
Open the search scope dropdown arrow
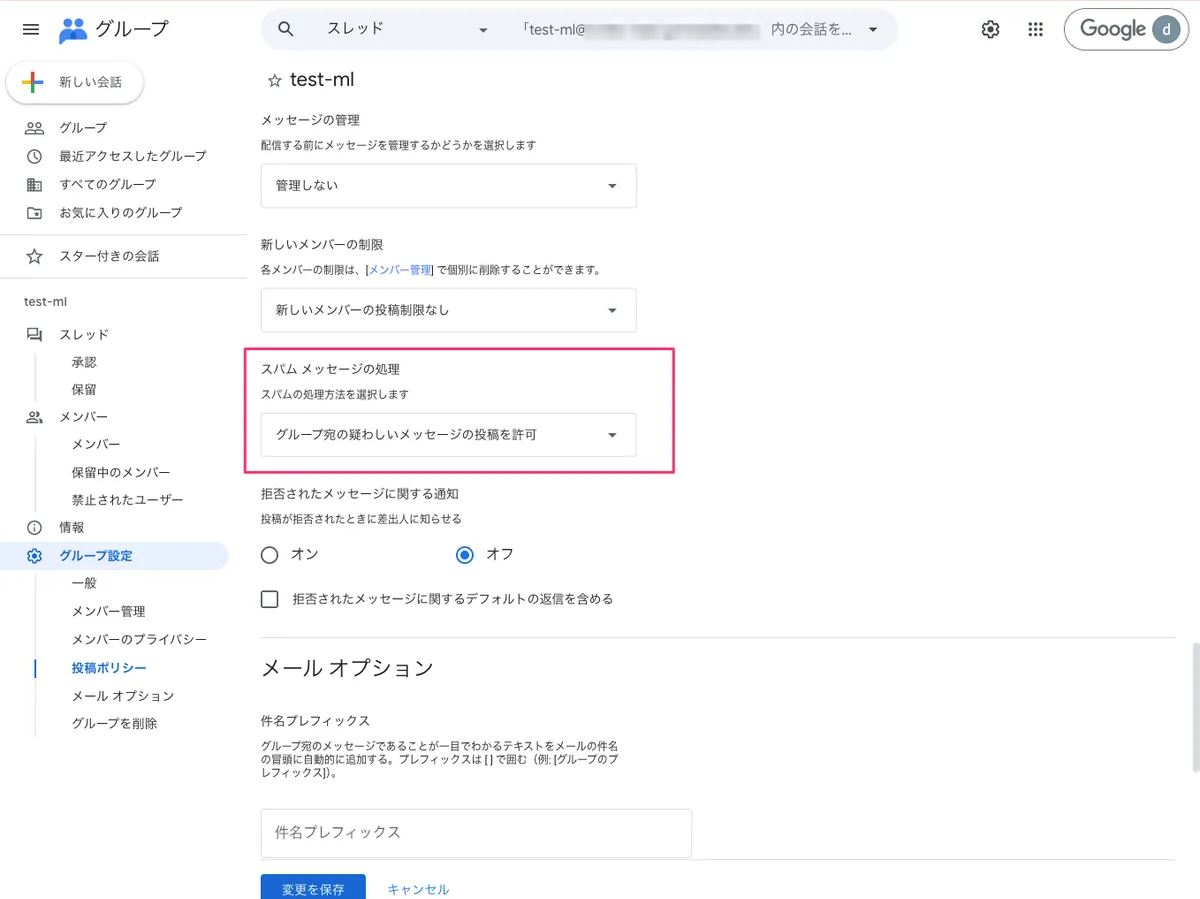[x=873, y=29]
